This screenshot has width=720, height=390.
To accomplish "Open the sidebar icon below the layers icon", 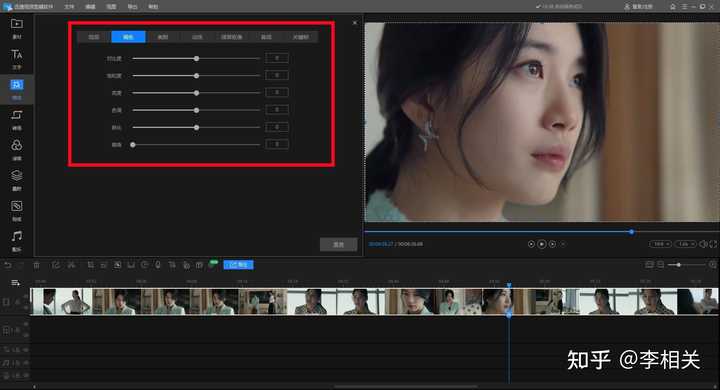I will (17, 206).
